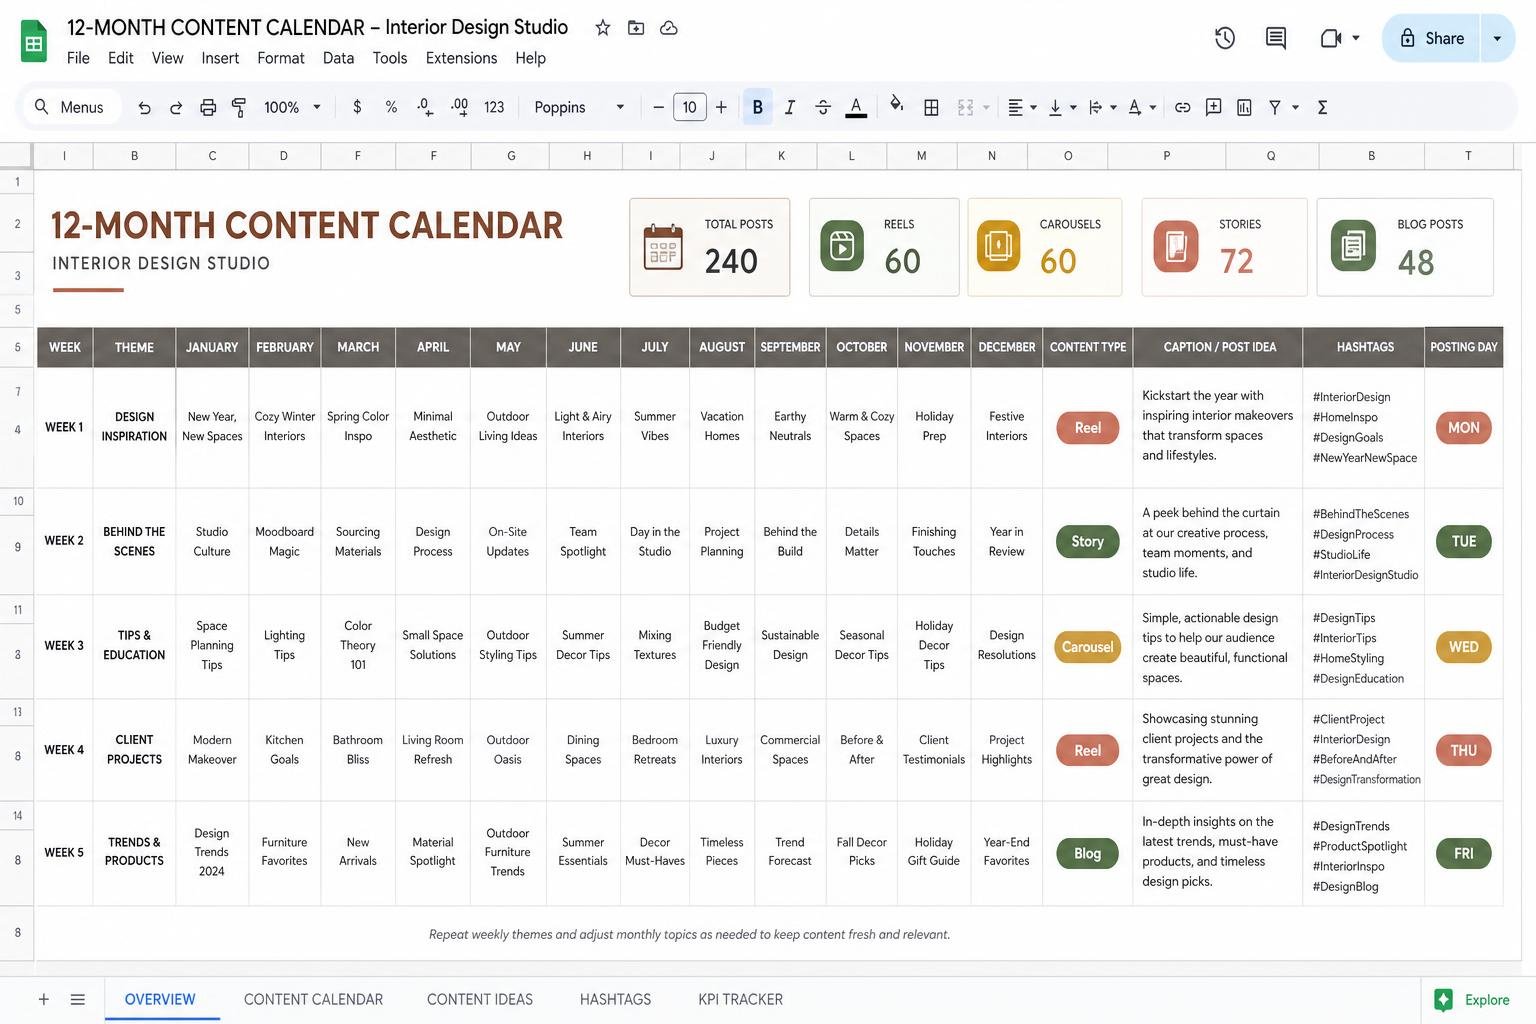Open the comment history panel
The width and height of the screenshot is (1536, 1024).
1276,38
